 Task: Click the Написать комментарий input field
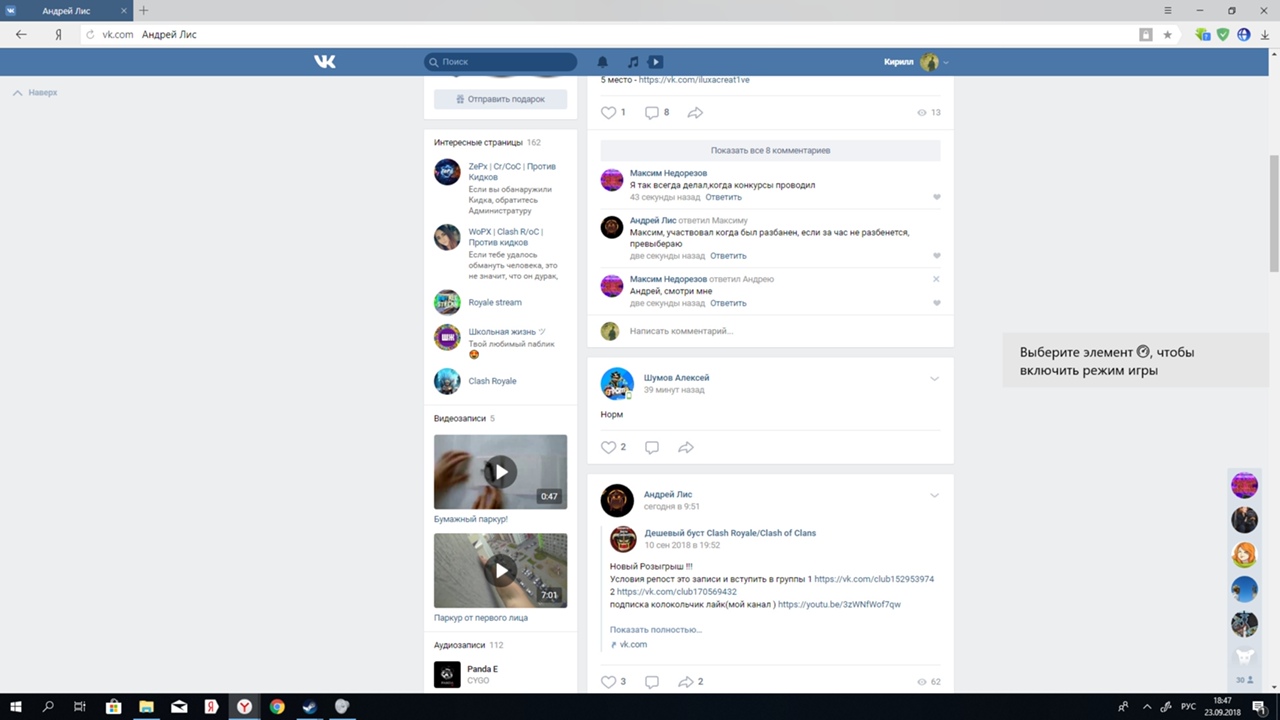coord(770,331)
